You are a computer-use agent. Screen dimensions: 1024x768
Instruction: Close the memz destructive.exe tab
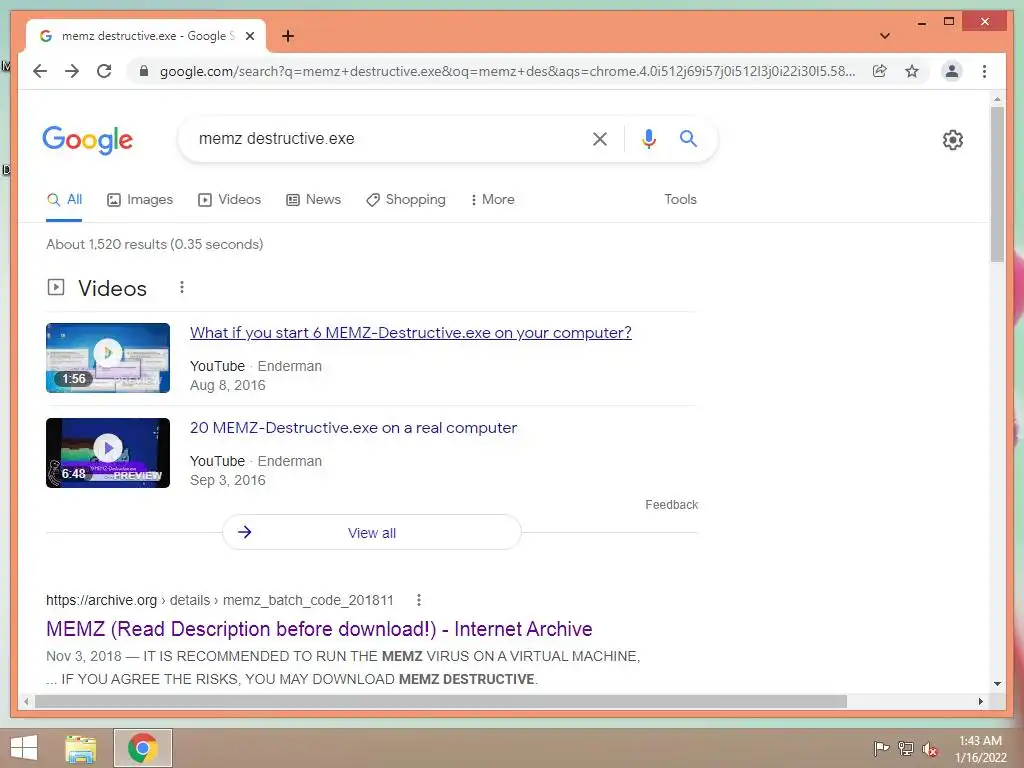[249, 36]
